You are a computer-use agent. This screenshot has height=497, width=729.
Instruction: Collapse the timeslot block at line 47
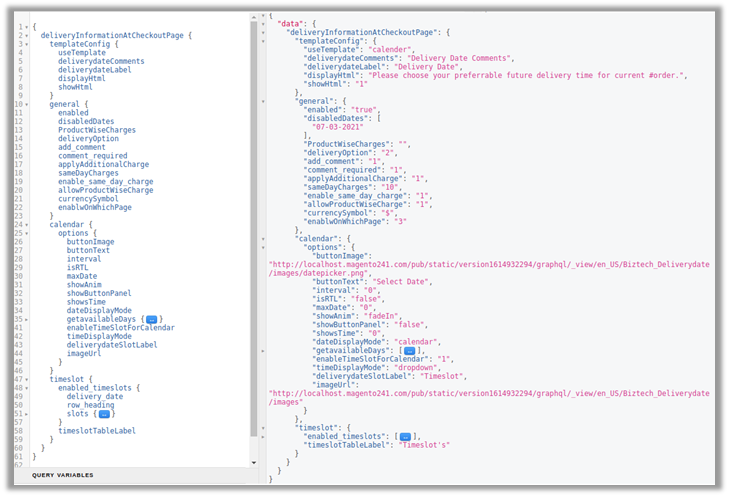coord(26,379)
